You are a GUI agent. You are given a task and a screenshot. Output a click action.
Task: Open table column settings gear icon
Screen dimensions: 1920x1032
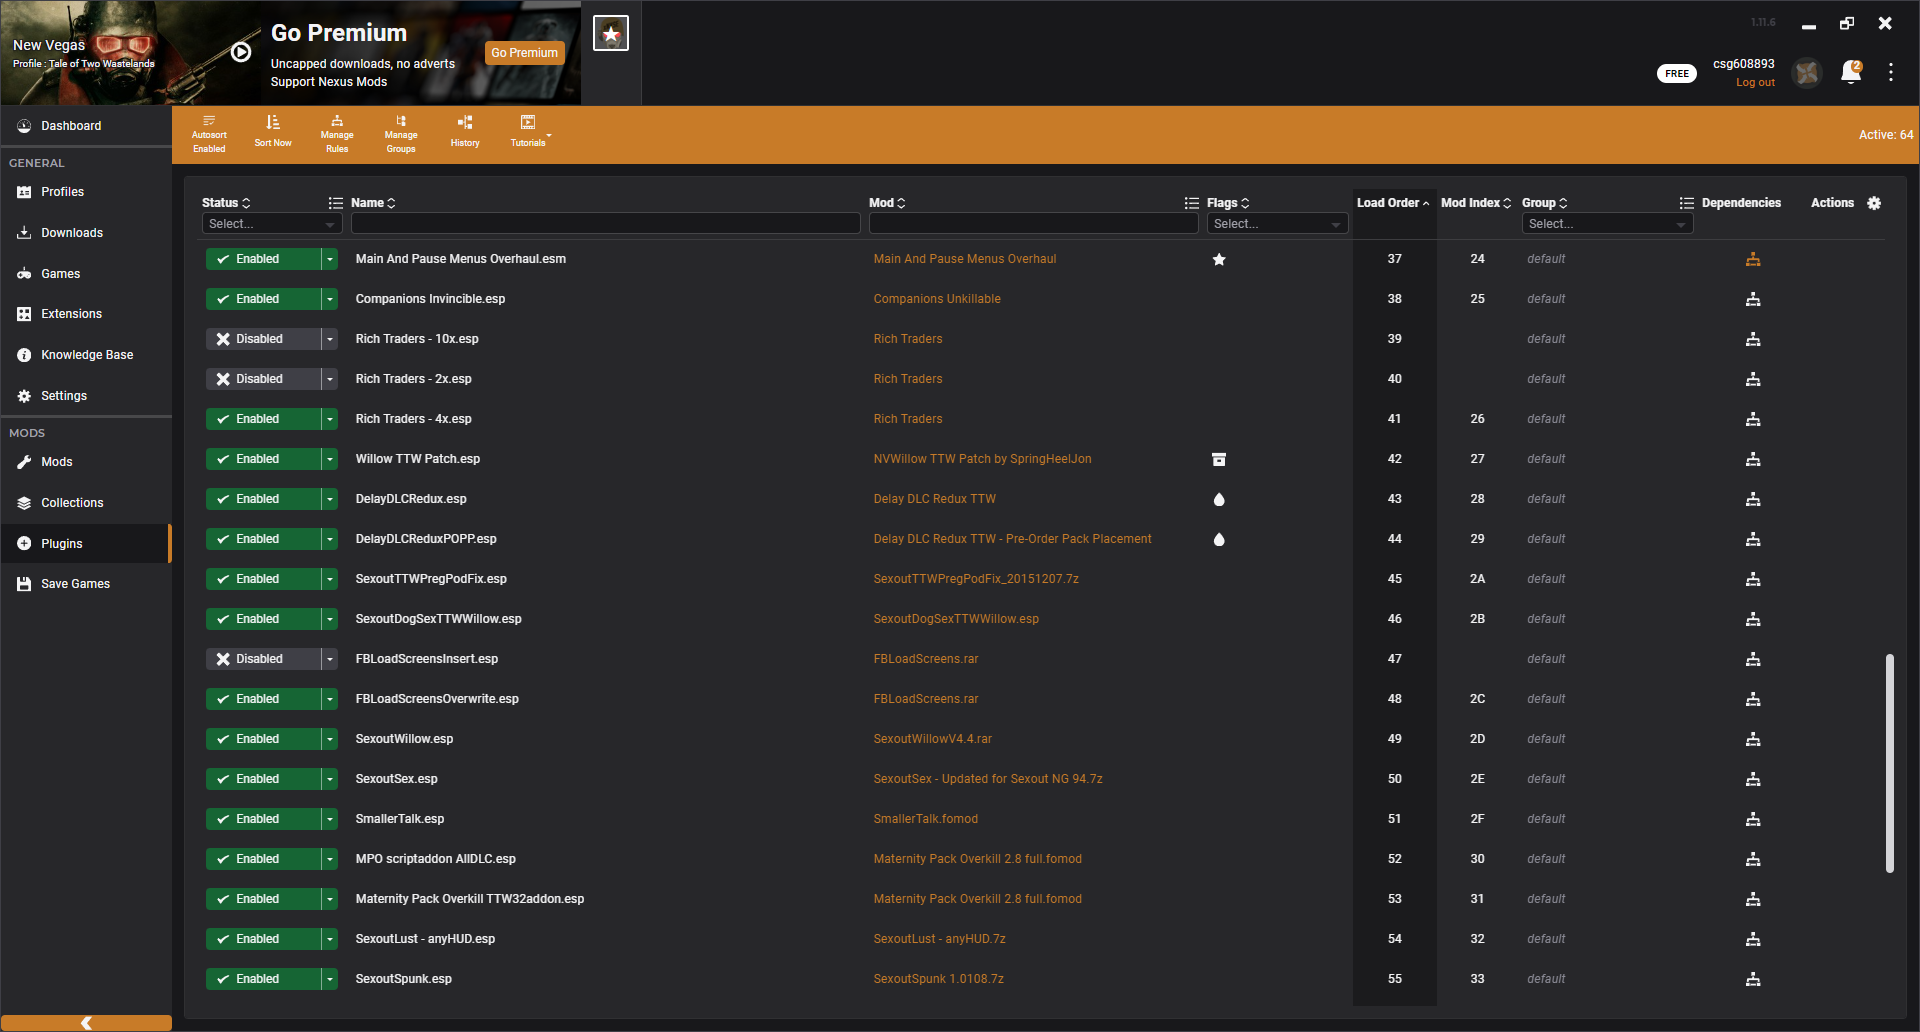(1874, 203)
